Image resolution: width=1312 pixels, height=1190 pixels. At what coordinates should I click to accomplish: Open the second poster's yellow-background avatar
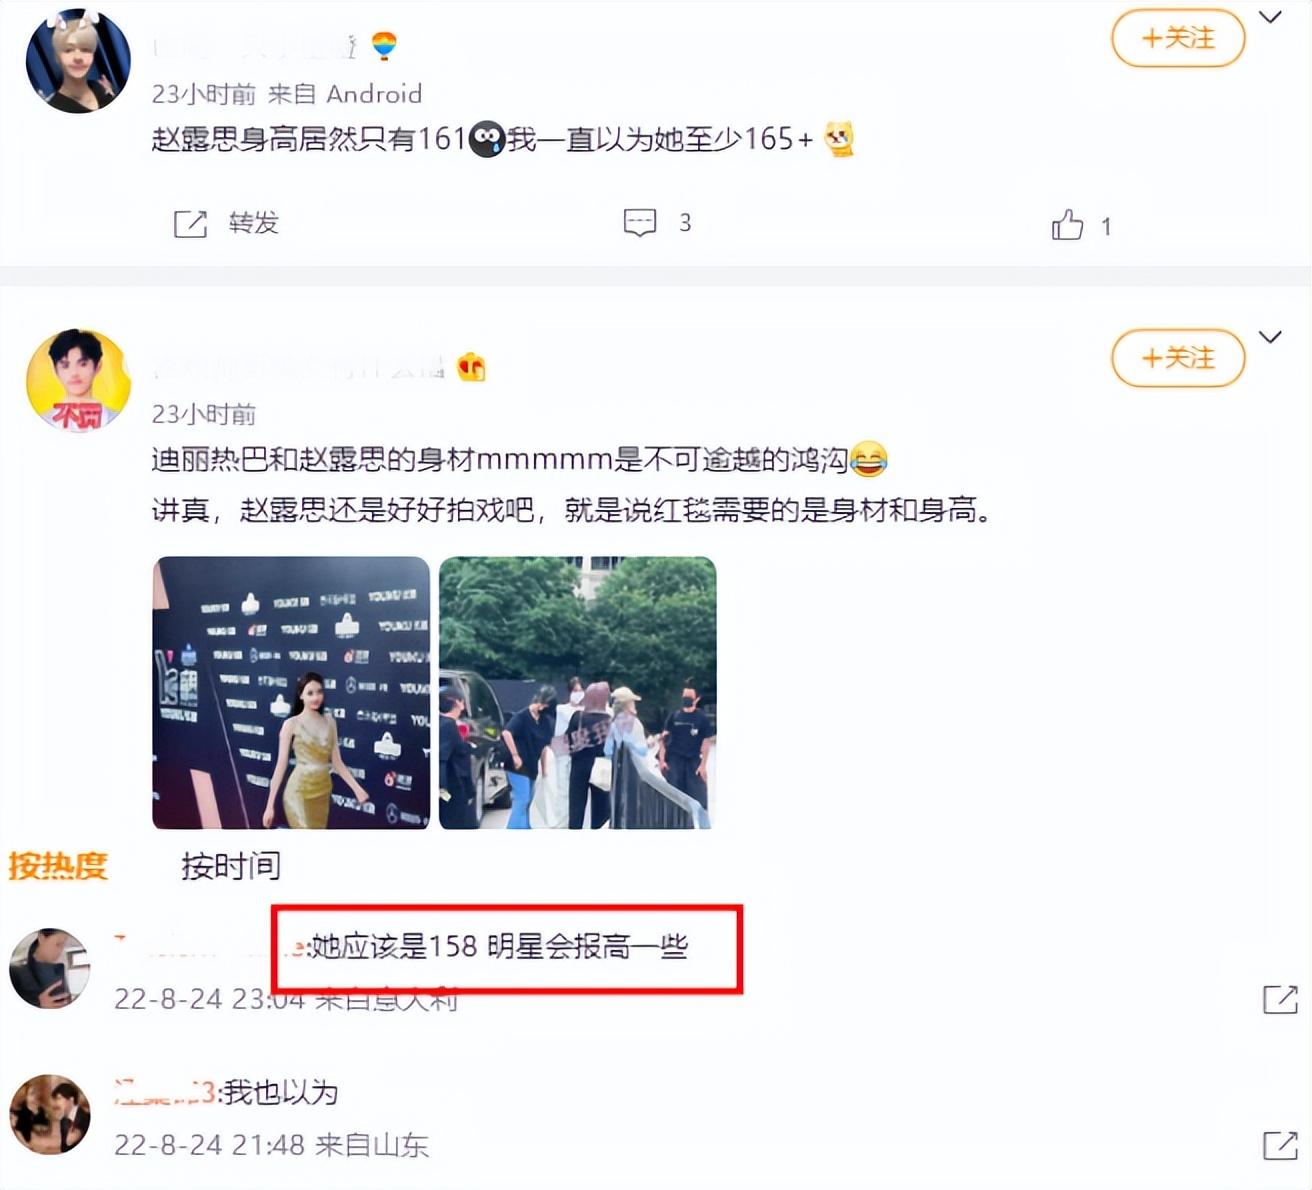[x=78, y=380]
